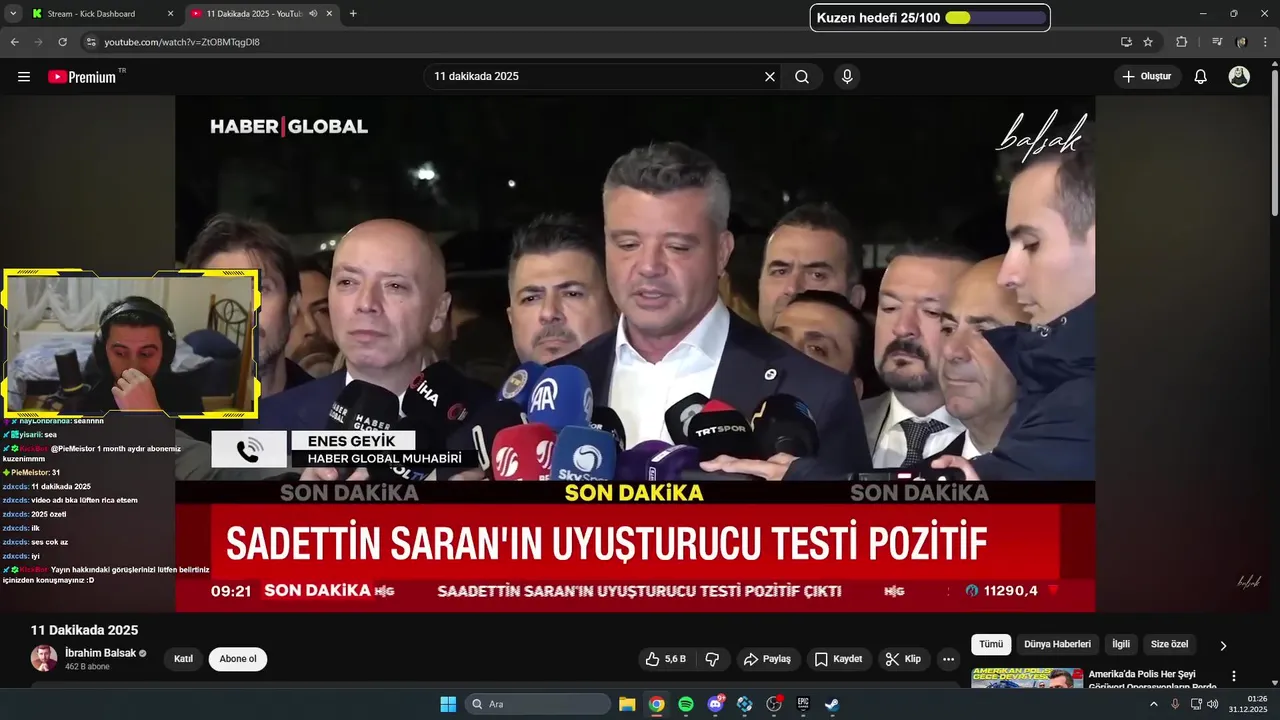This screenshot has height=720, width=1280.
Task: Open Discord from the taskbar
Action: pyautogui.click(x=715, y=704)
